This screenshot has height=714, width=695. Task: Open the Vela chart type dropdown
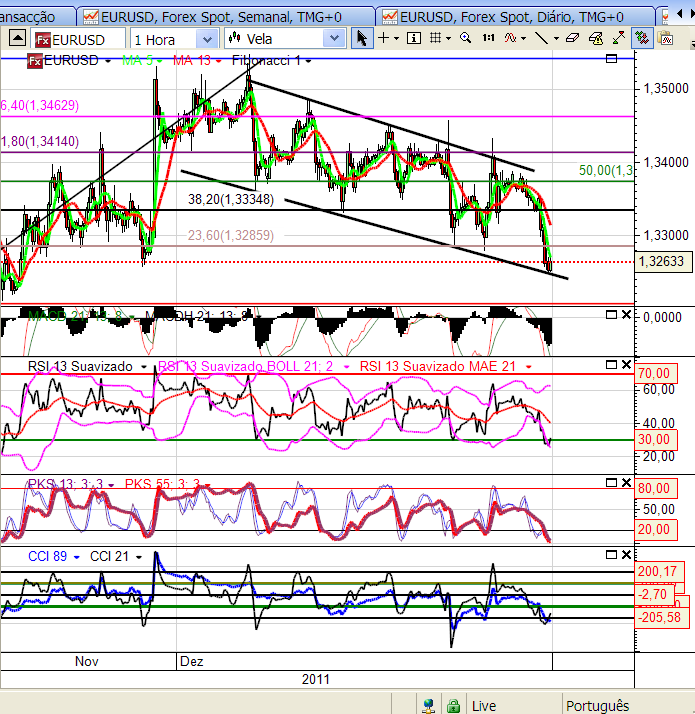point(334,39)
